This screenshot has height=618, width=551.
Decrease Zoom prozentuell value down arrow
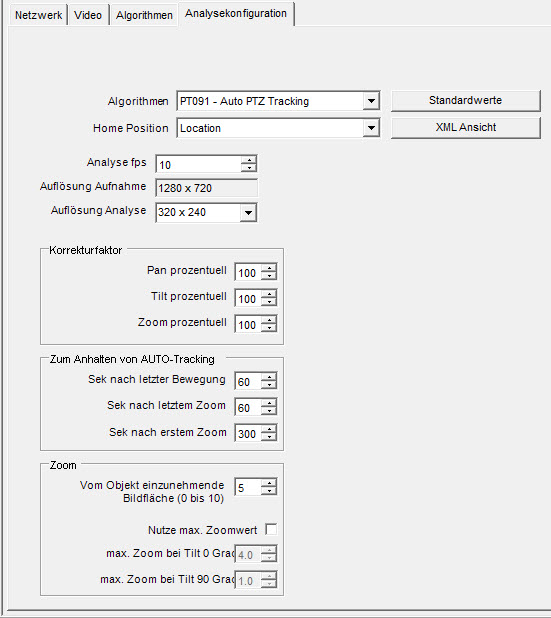(269, 328)
